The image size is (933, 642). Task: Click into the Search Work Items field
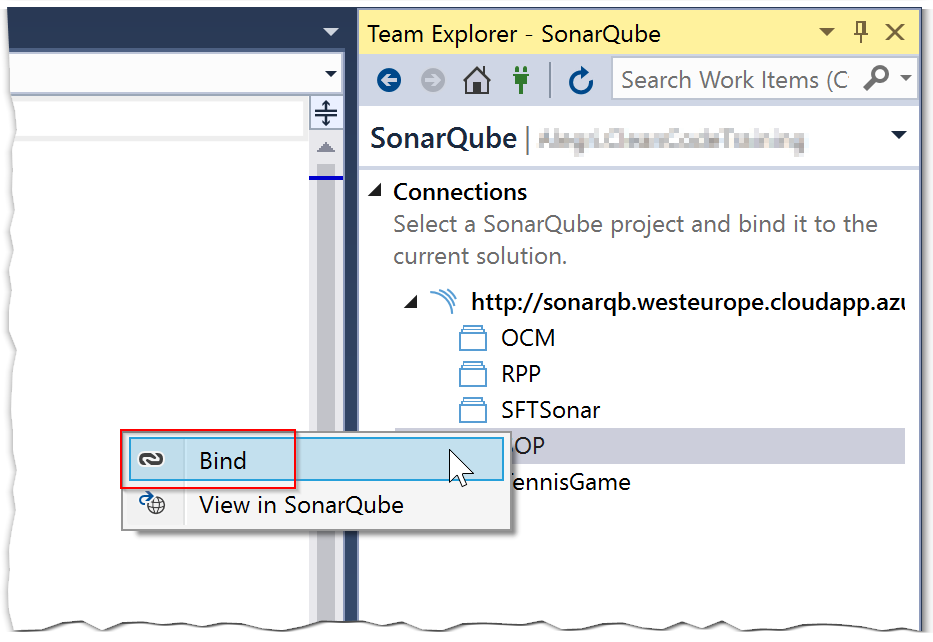tap(733, 80)
